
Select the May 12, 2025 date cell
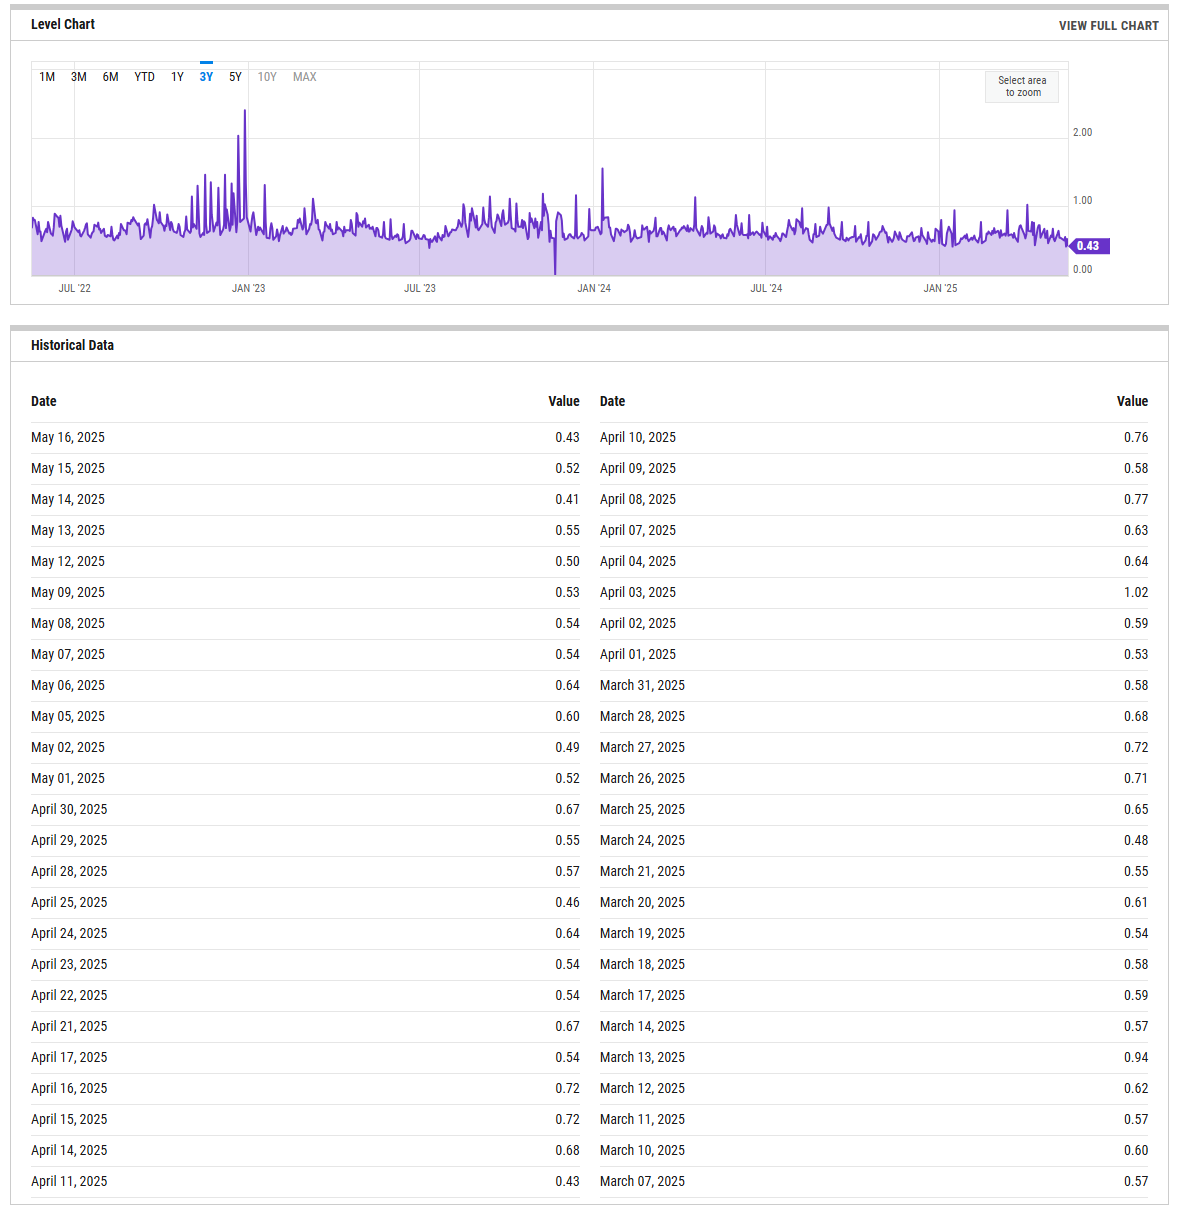[x=68, y=561]
